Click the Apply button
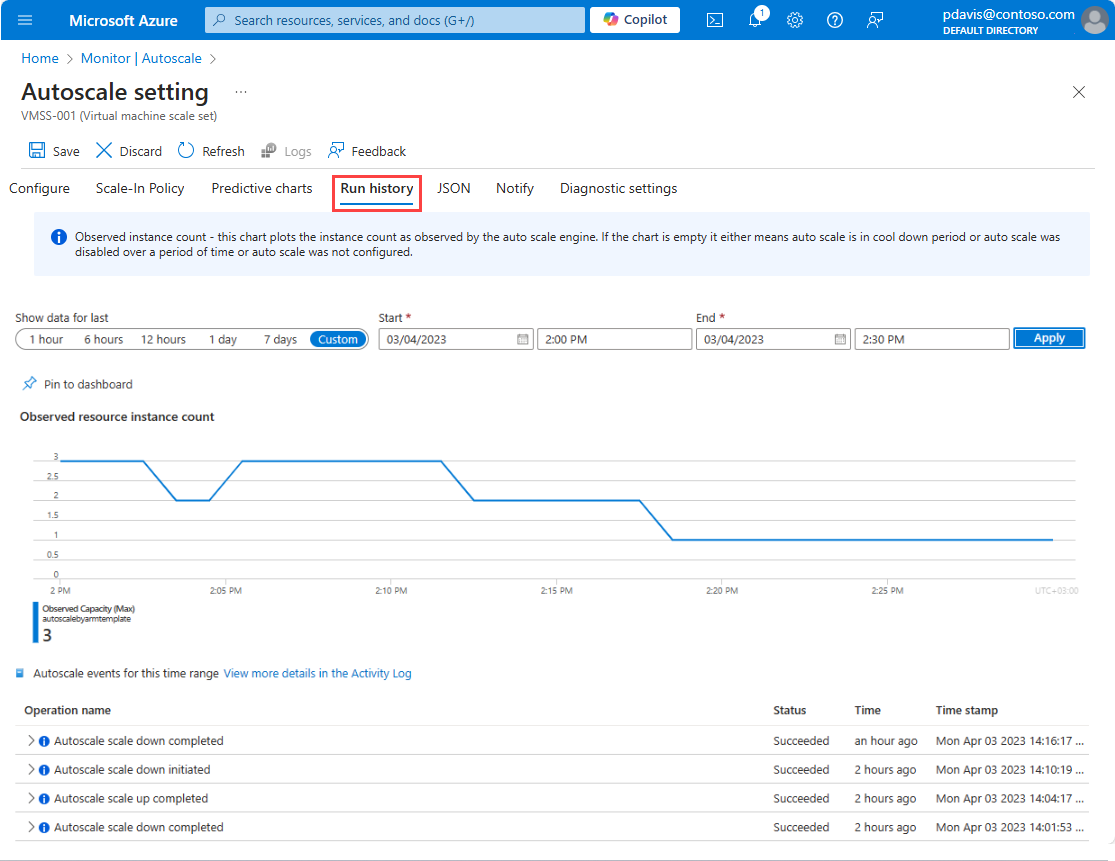The width and height of the screenshot is (1115, 861). [x=1048, y=338]
